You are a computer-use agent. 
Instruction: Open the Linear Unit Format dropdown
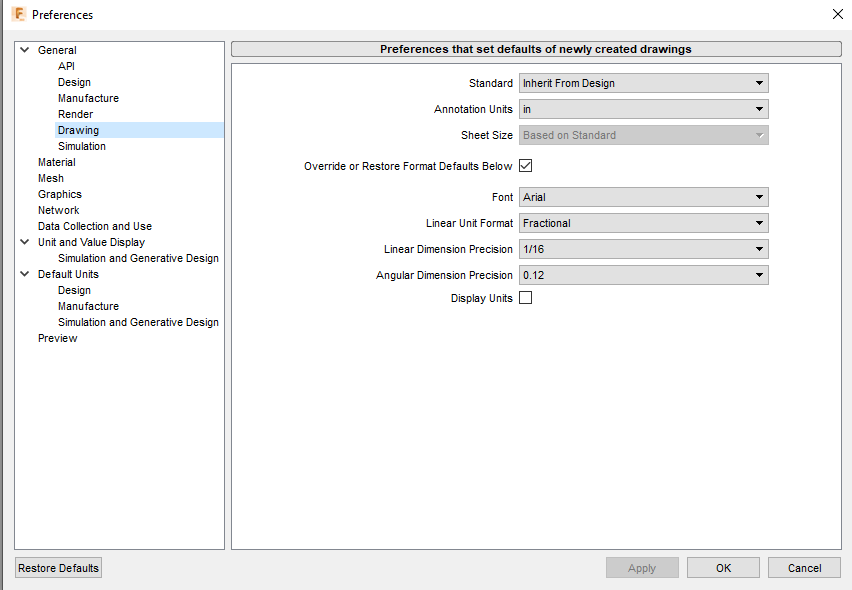643,223
